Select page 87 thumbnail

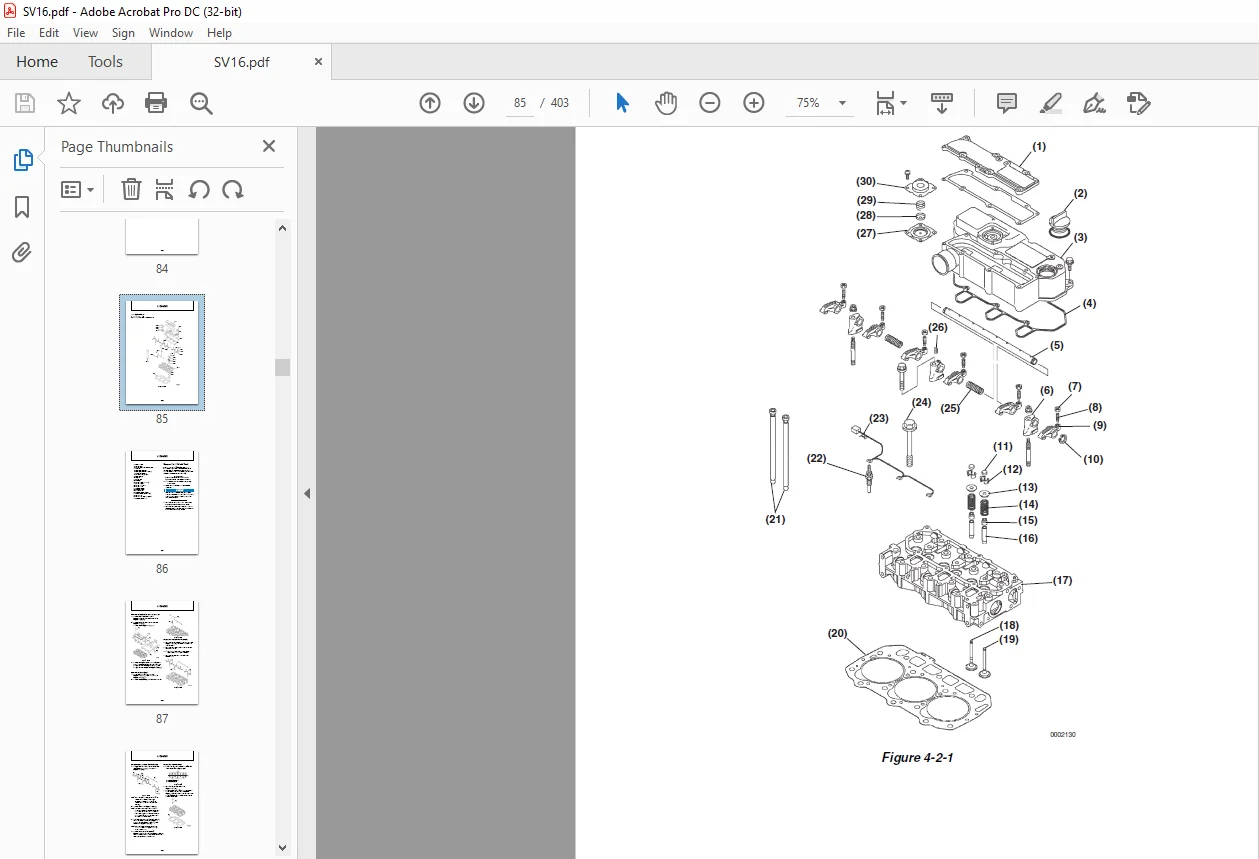tap(162, 652)
